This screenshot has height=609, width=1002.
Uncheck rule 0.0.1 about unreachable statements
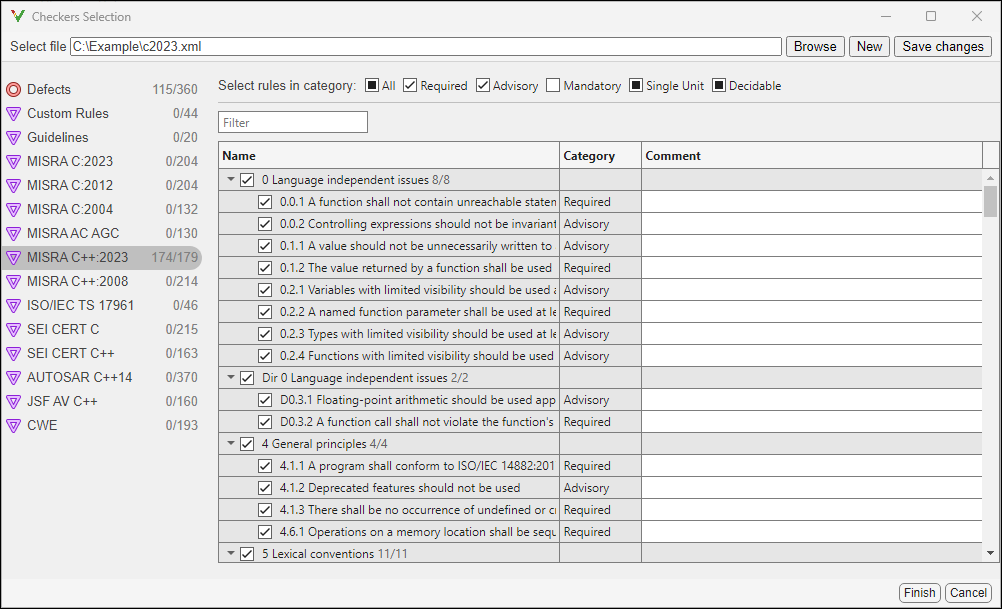point(265,201)
